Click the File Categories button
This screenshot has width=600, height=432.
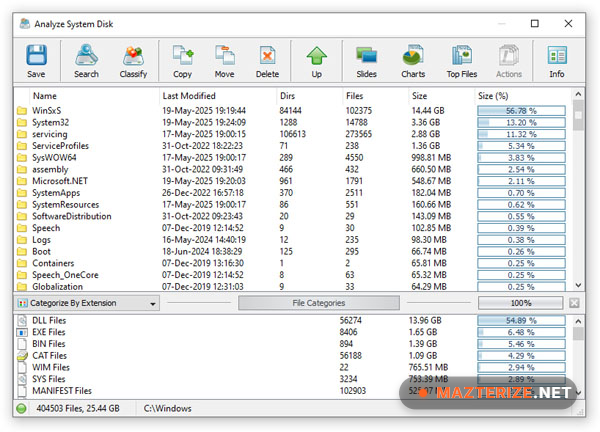(x=319, y=303)
